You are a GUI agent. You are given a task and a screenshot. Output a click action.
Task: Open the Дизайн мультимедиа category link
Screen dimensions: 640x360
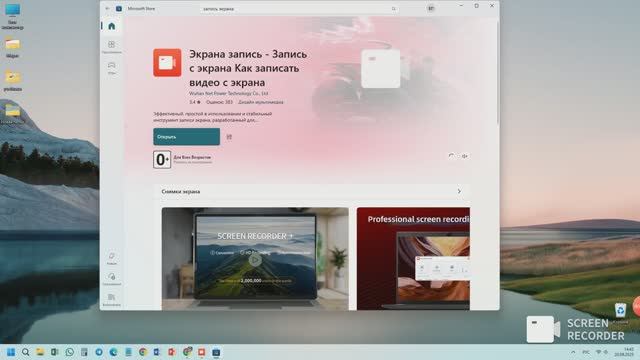pyautogui.click(x=260, y=102)
